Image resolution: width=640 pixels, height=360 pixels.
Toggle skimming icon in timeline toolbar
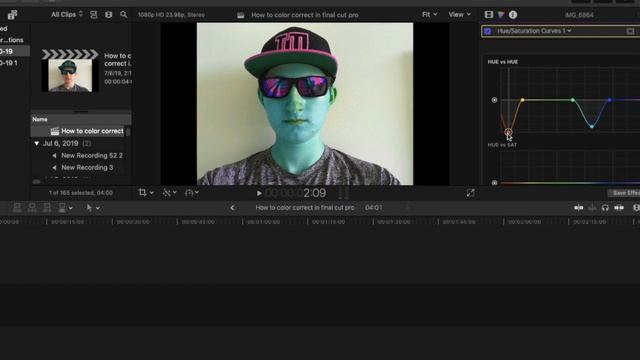[579, 208]
